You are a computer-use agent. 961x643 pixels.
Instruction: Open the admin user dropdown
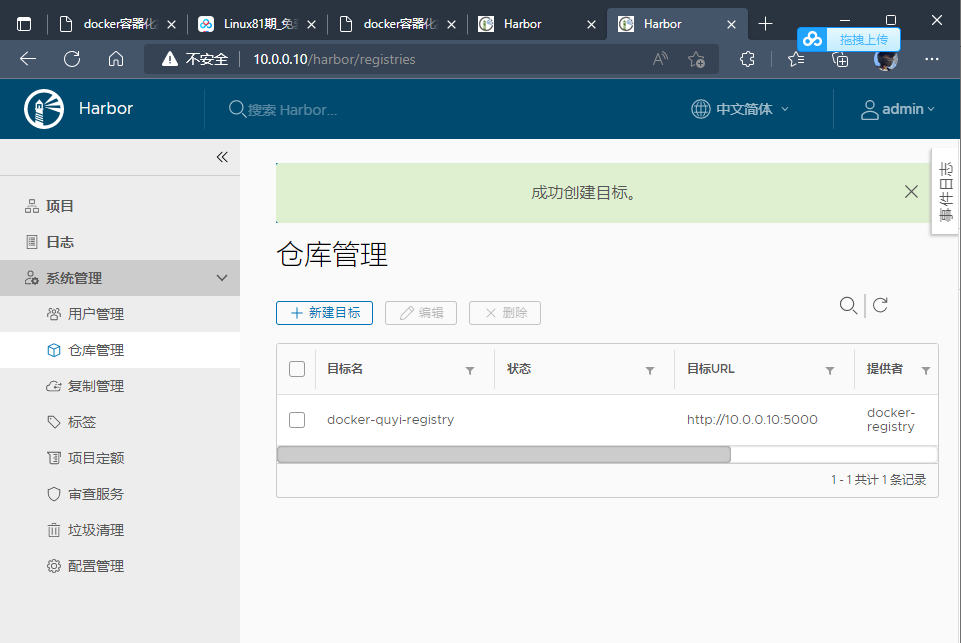[x=898, y=109]
